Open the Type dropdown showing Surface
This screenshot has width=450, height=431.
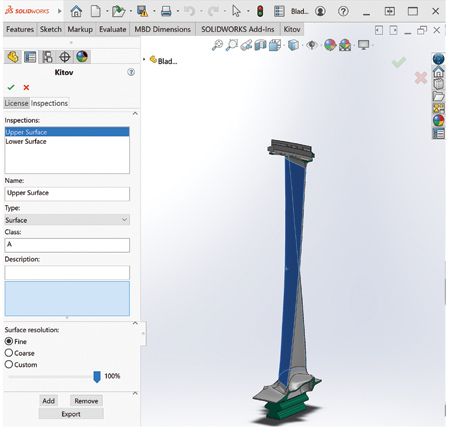click(67, 220)
